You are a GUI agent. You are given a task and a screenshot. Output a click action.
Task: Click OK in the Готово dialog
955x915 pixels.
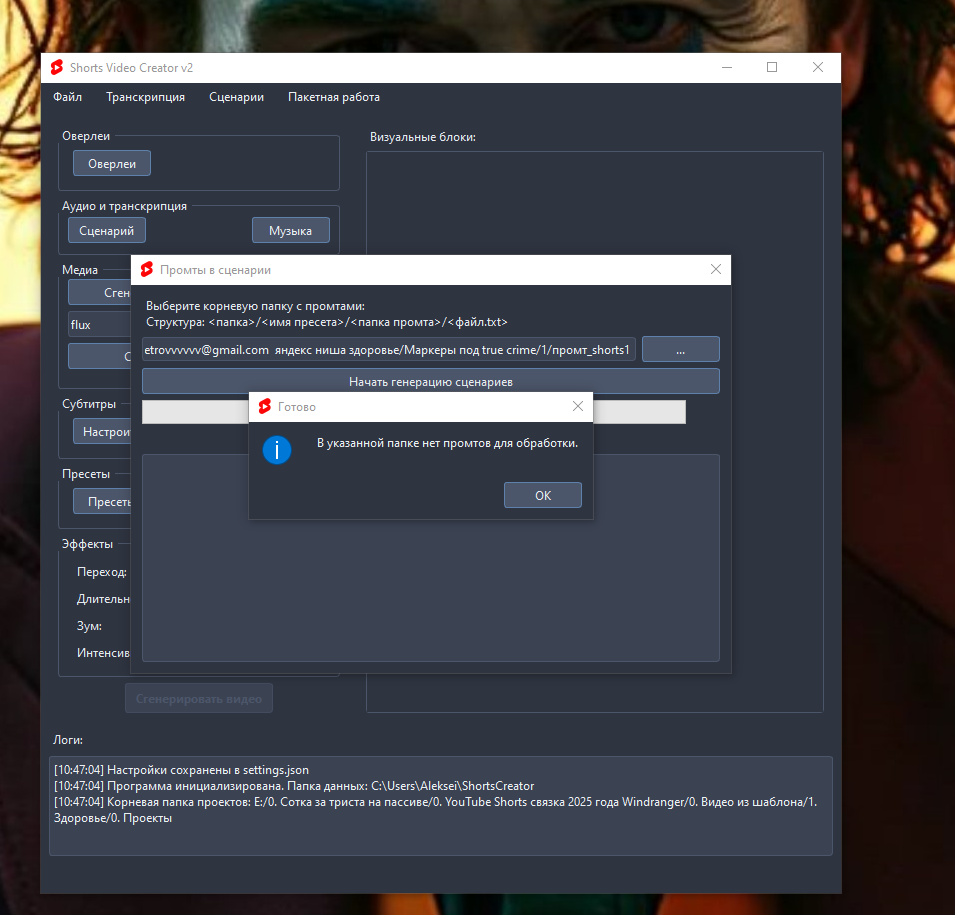tap(542, 495)
